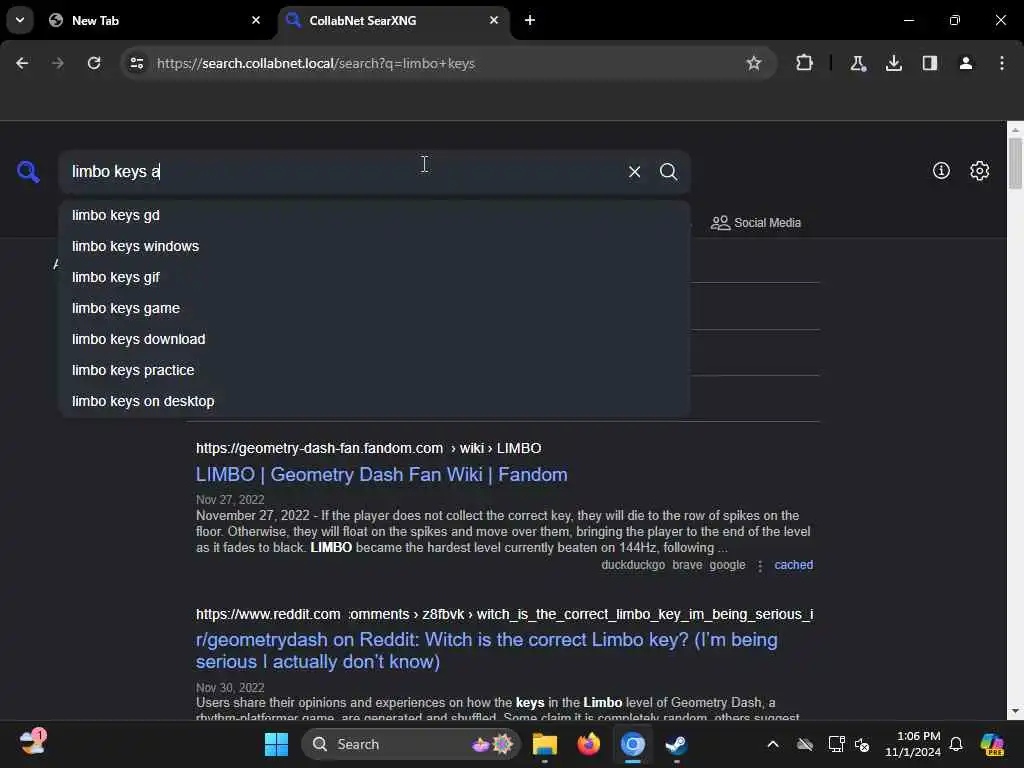Open the weather widget on taskbar

click(x=33, y=743)
